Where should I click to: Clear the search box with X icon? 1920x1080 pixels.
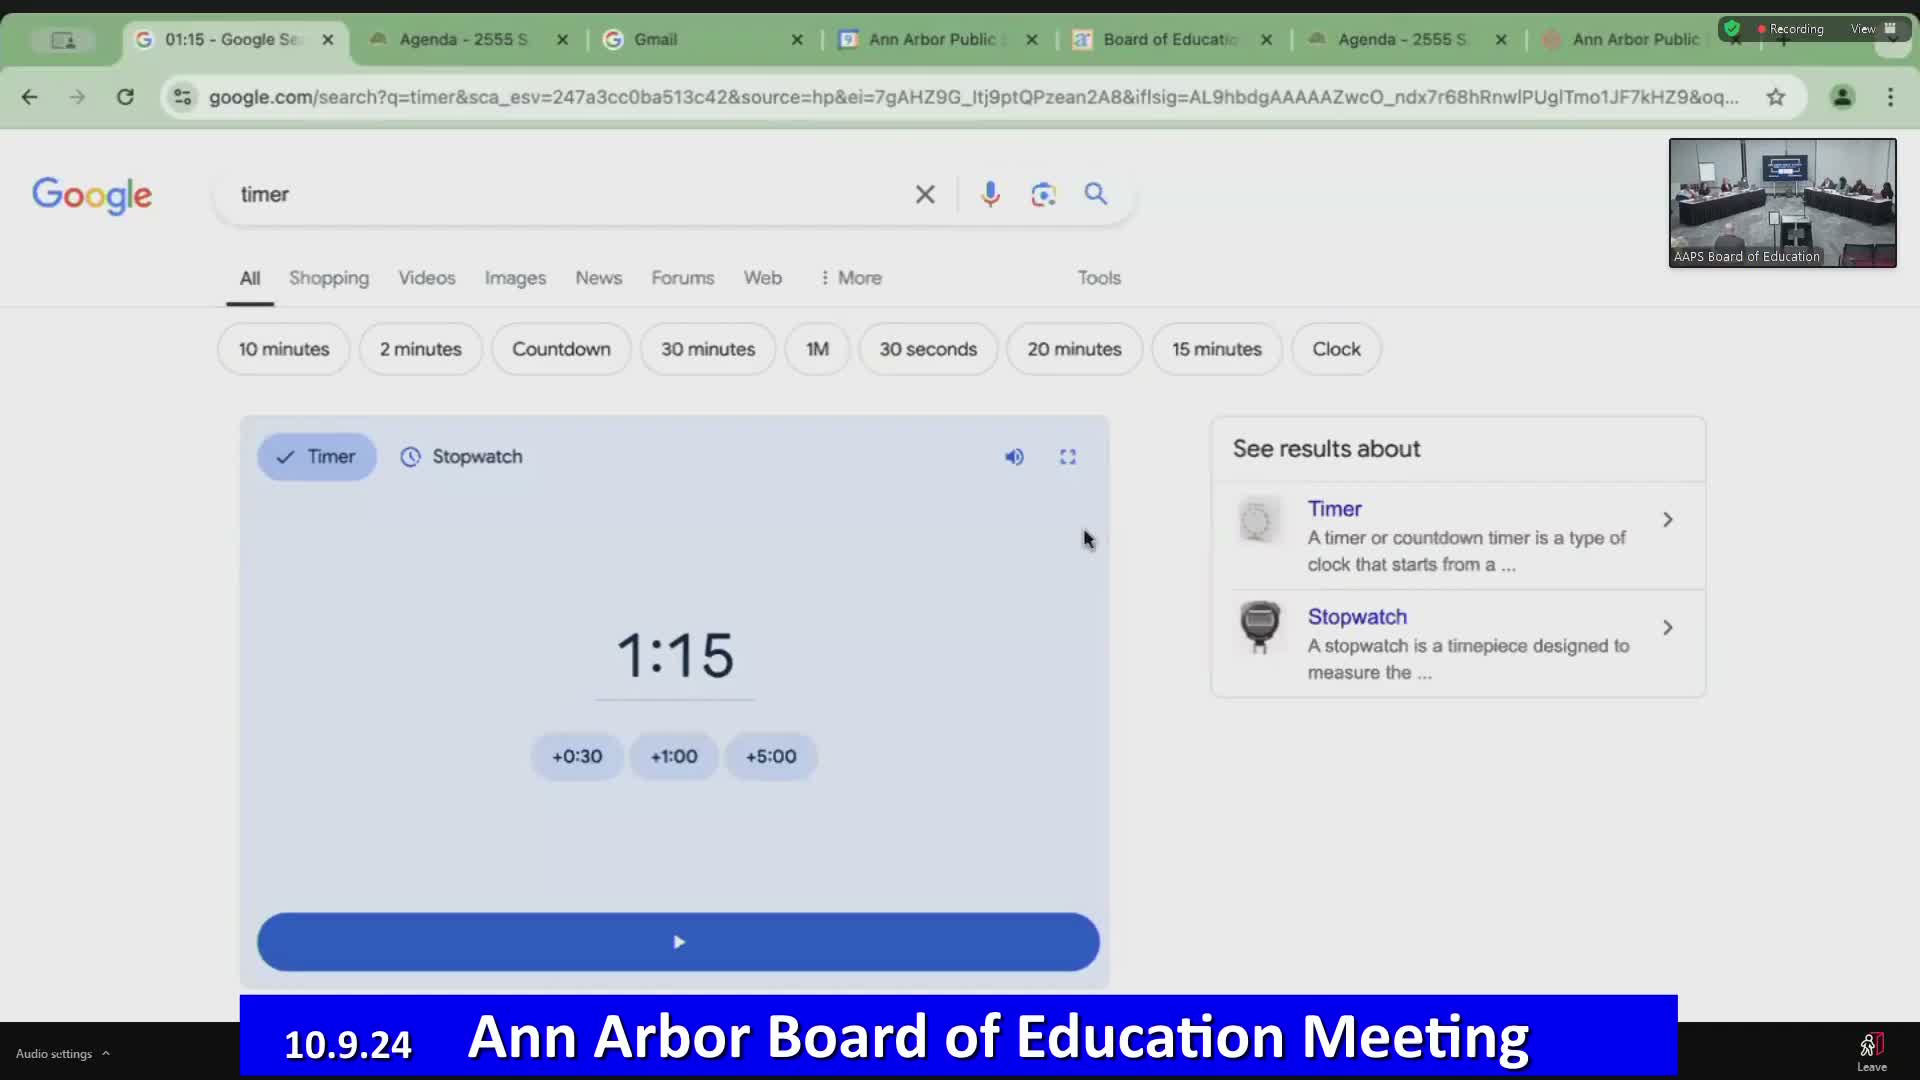pyautogui.click(x=925, y=194)
